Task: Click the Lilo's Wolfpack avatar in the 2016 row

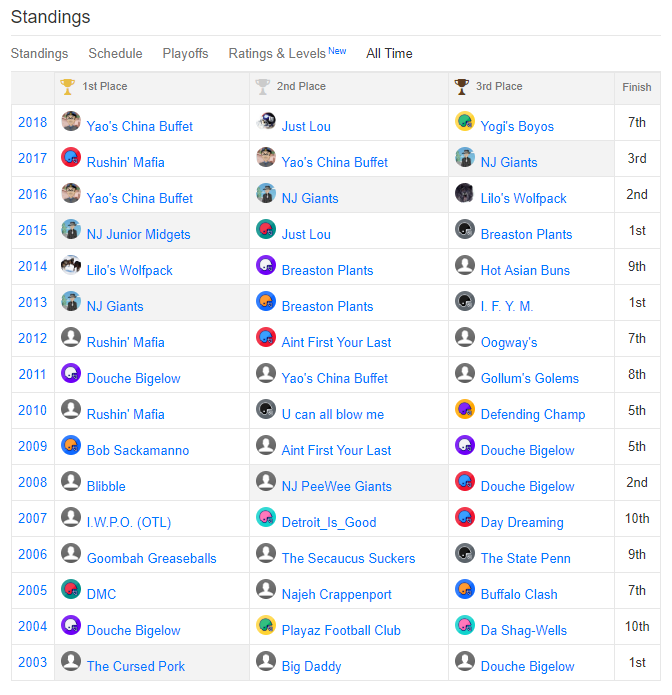Action: click(x=465, y=193)
